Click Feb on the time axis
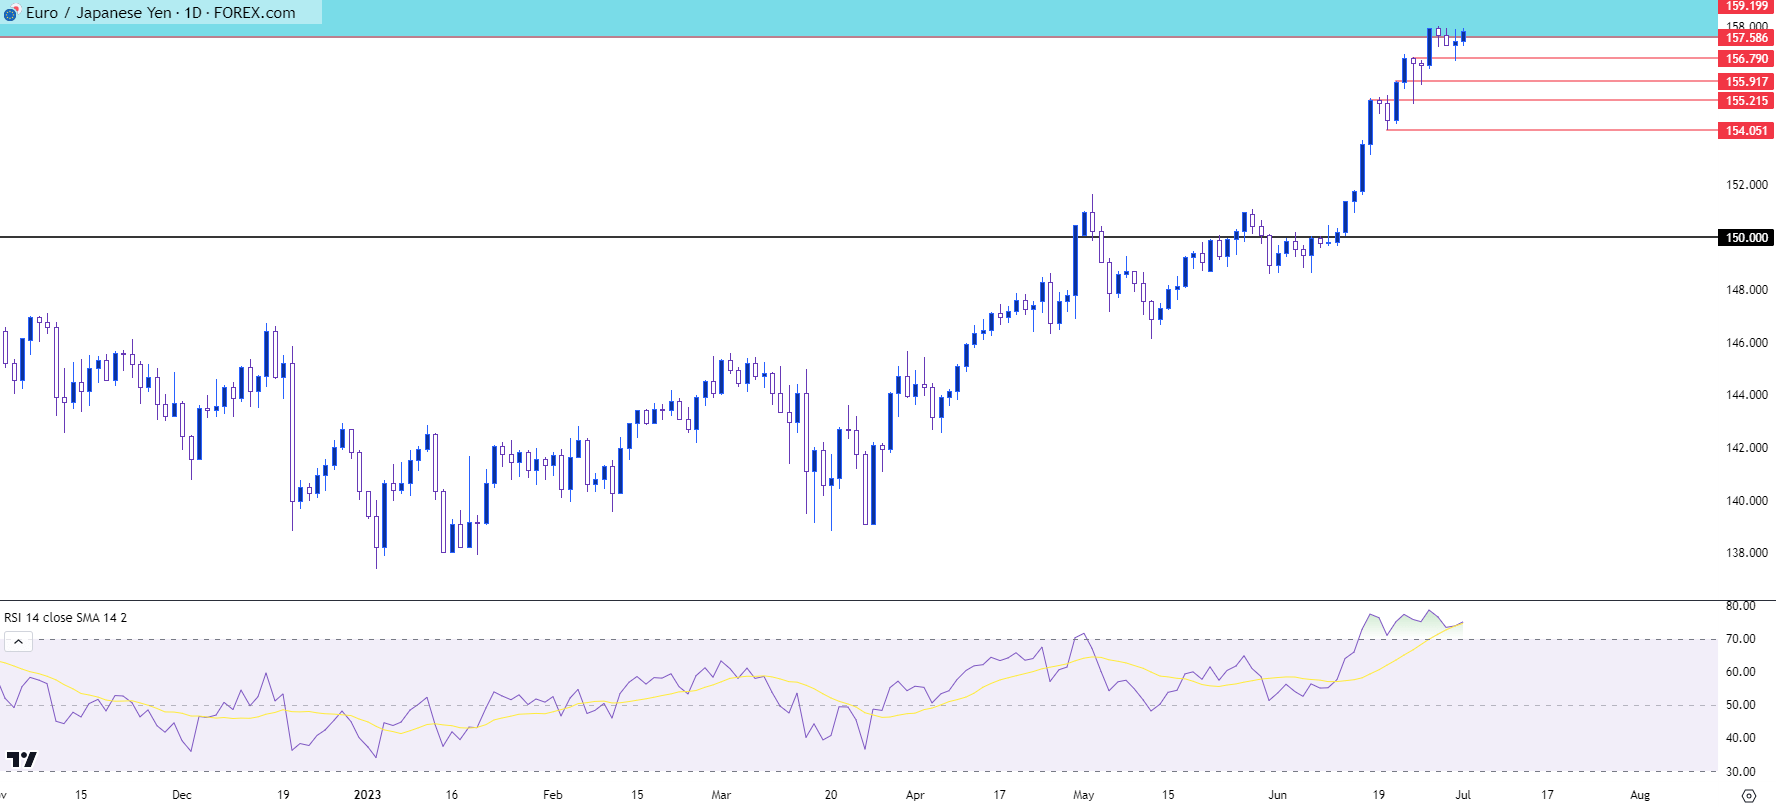 (552, 795)
